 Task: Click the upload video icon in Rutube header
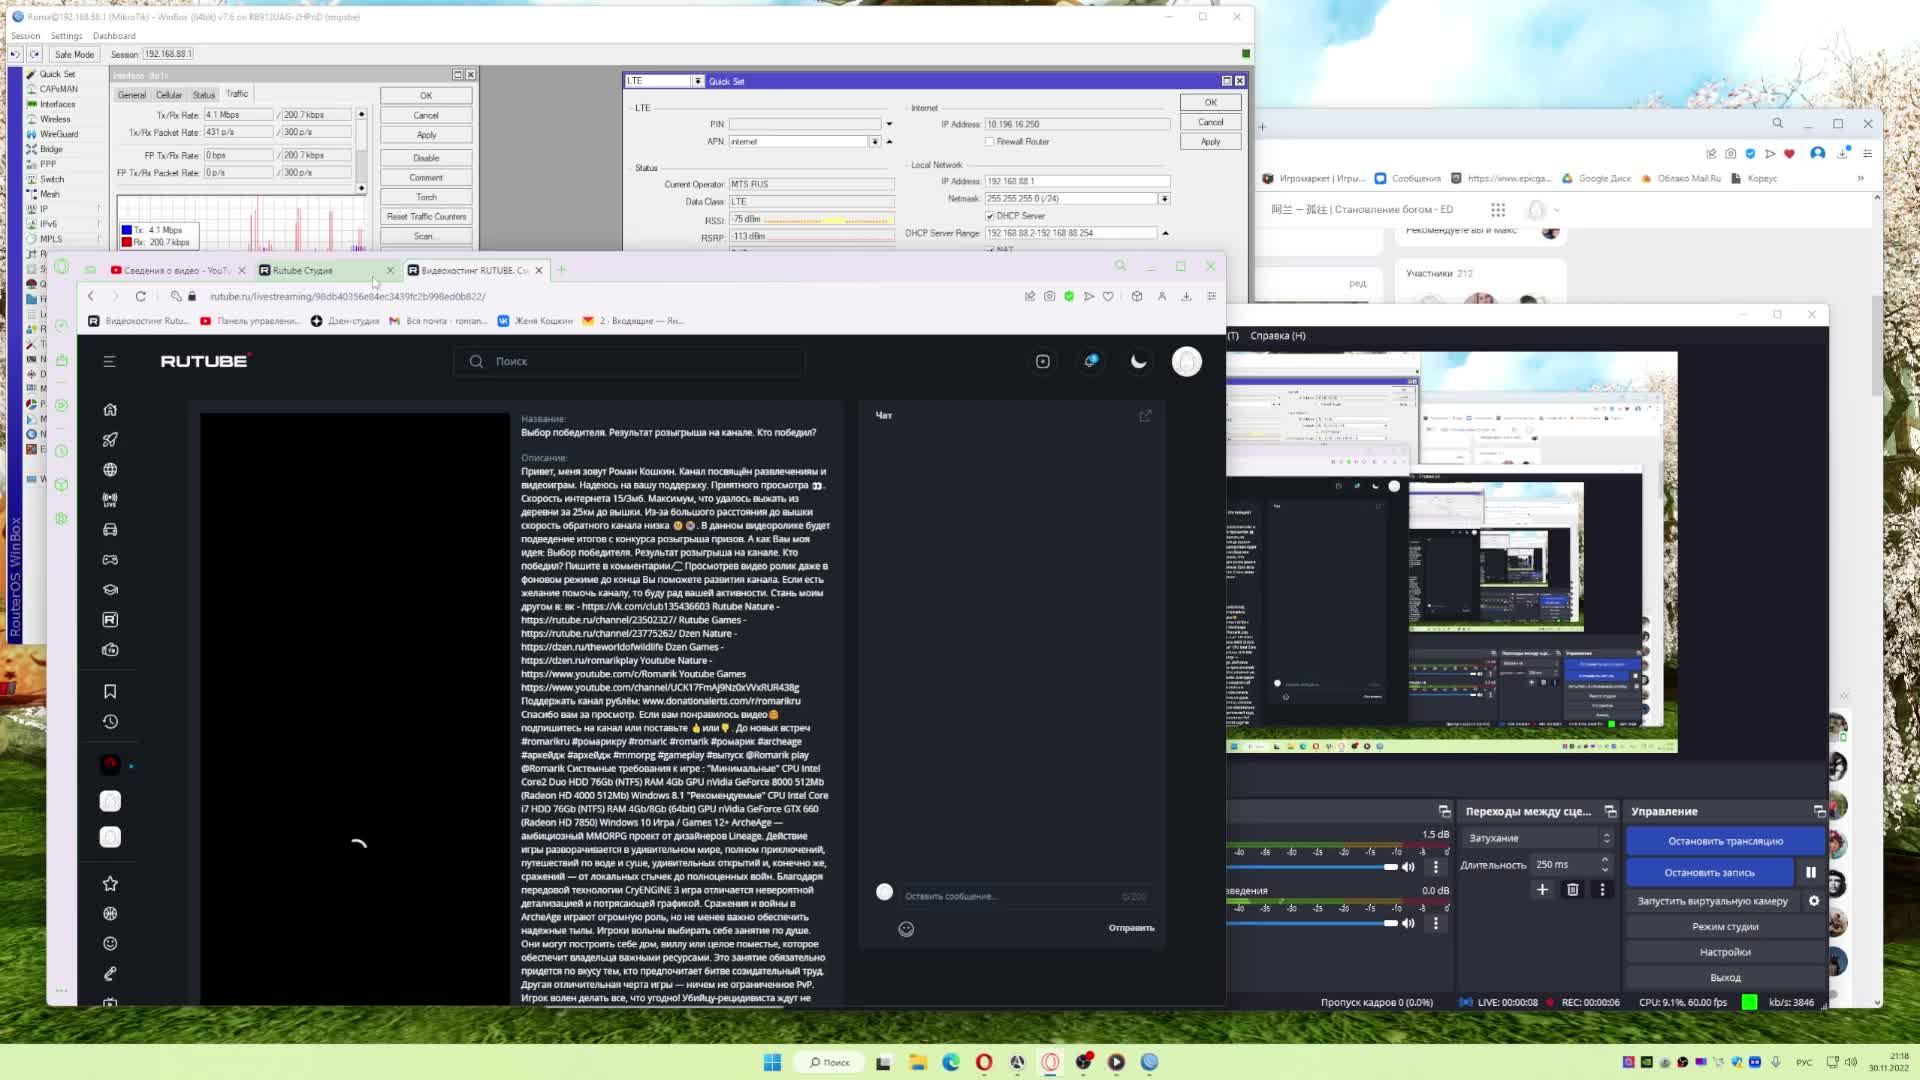1042,361
